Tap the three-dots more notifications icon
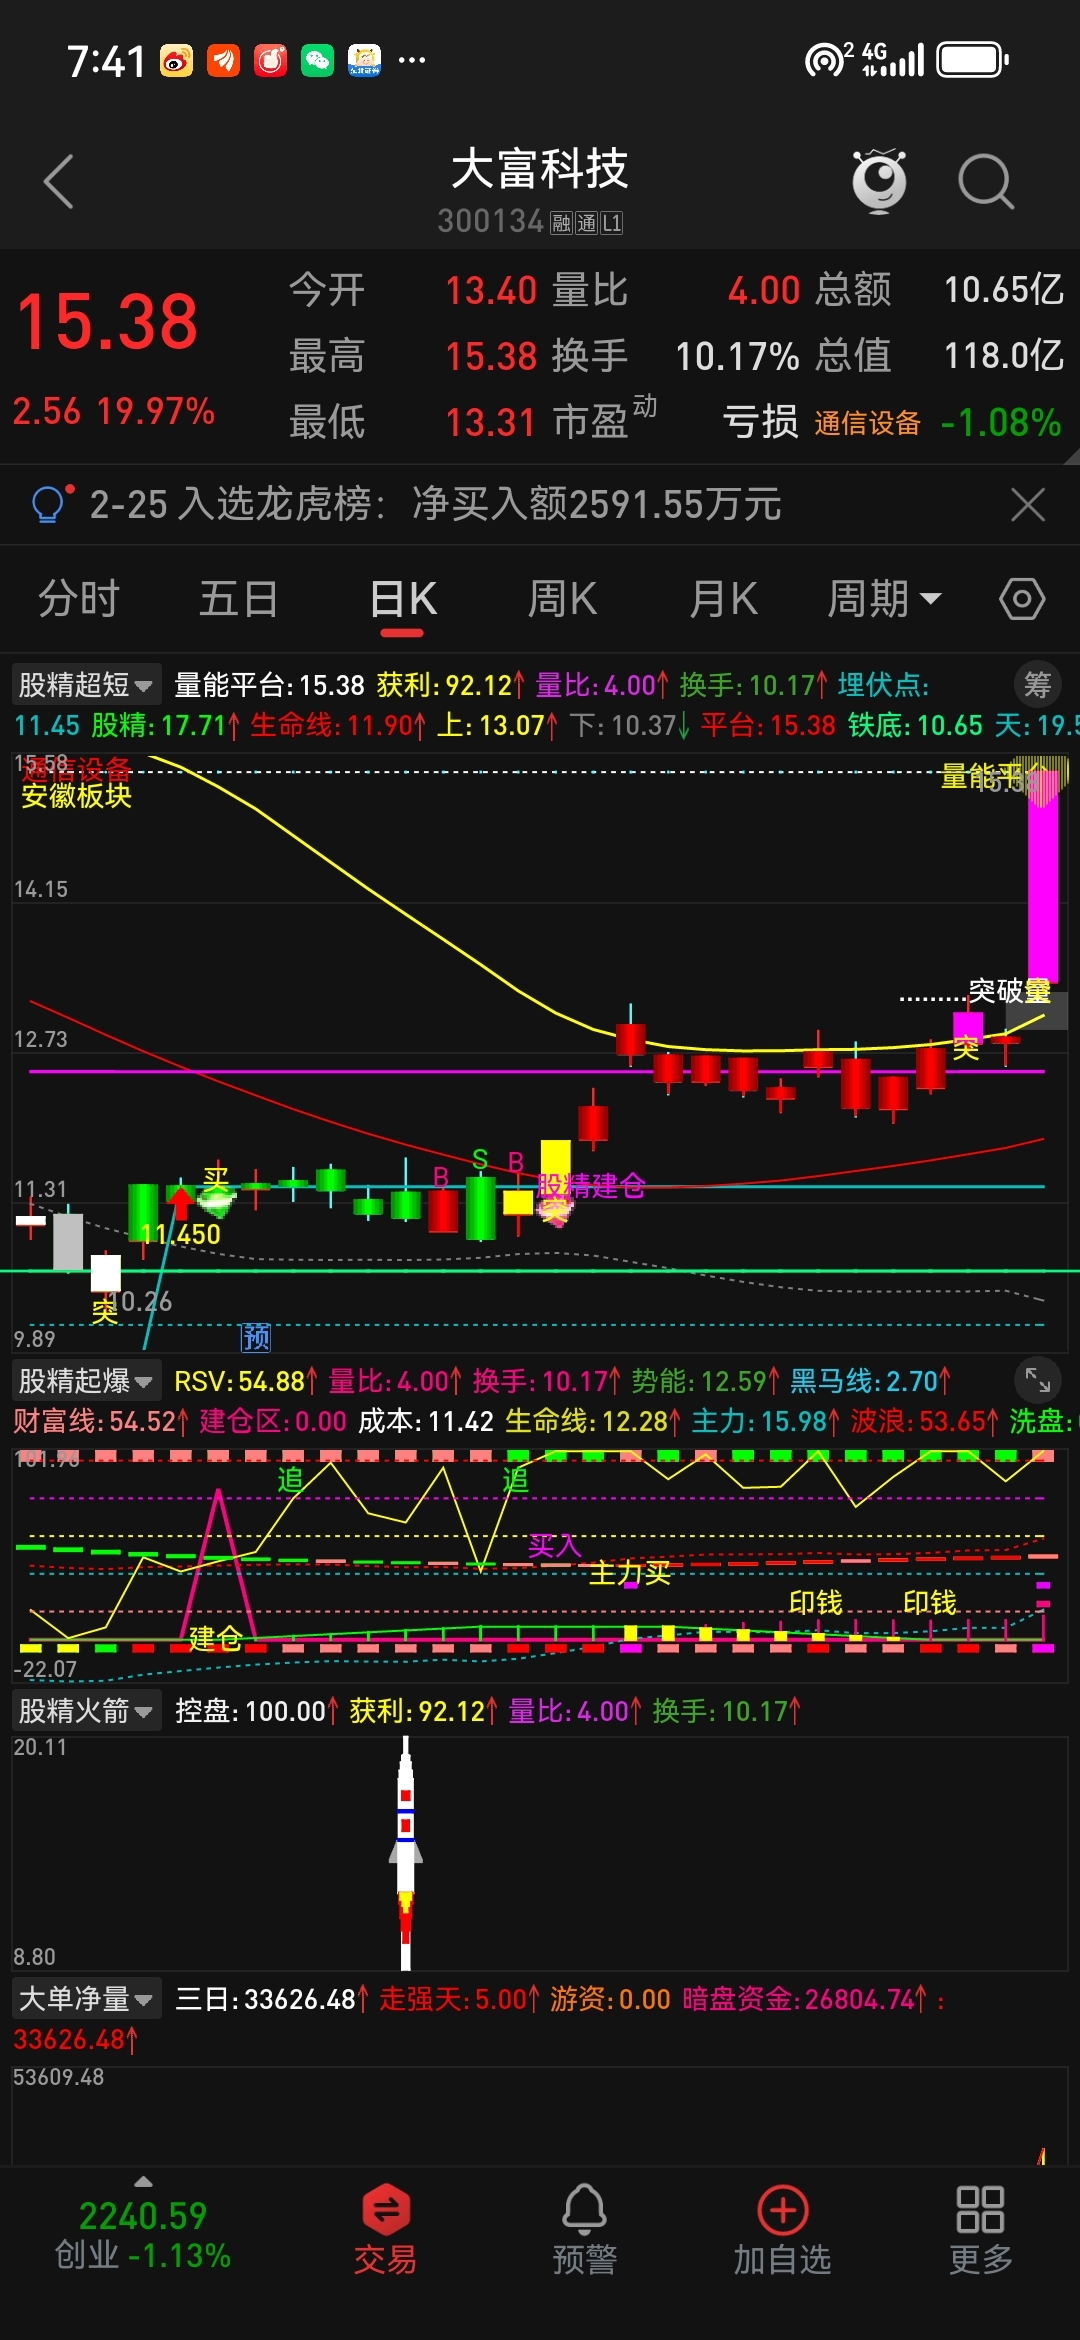The width and height of the screenshot is (1080, 2340). point(412,60)
